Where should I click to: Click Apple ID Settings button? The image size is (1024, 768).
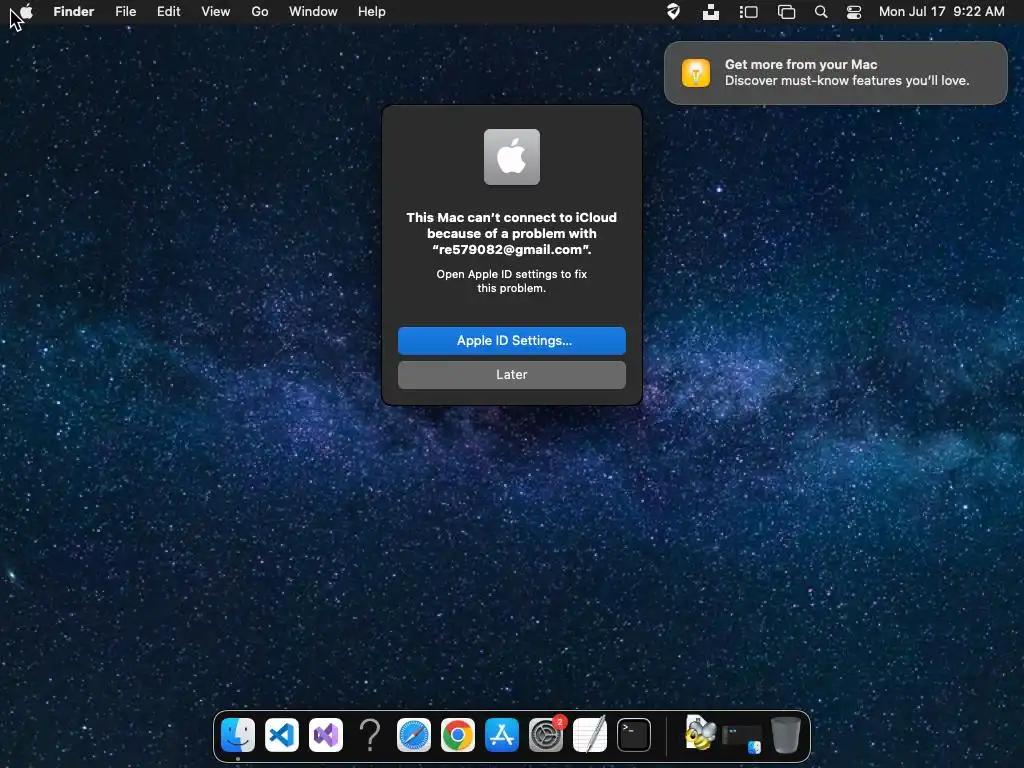(511, 340)
